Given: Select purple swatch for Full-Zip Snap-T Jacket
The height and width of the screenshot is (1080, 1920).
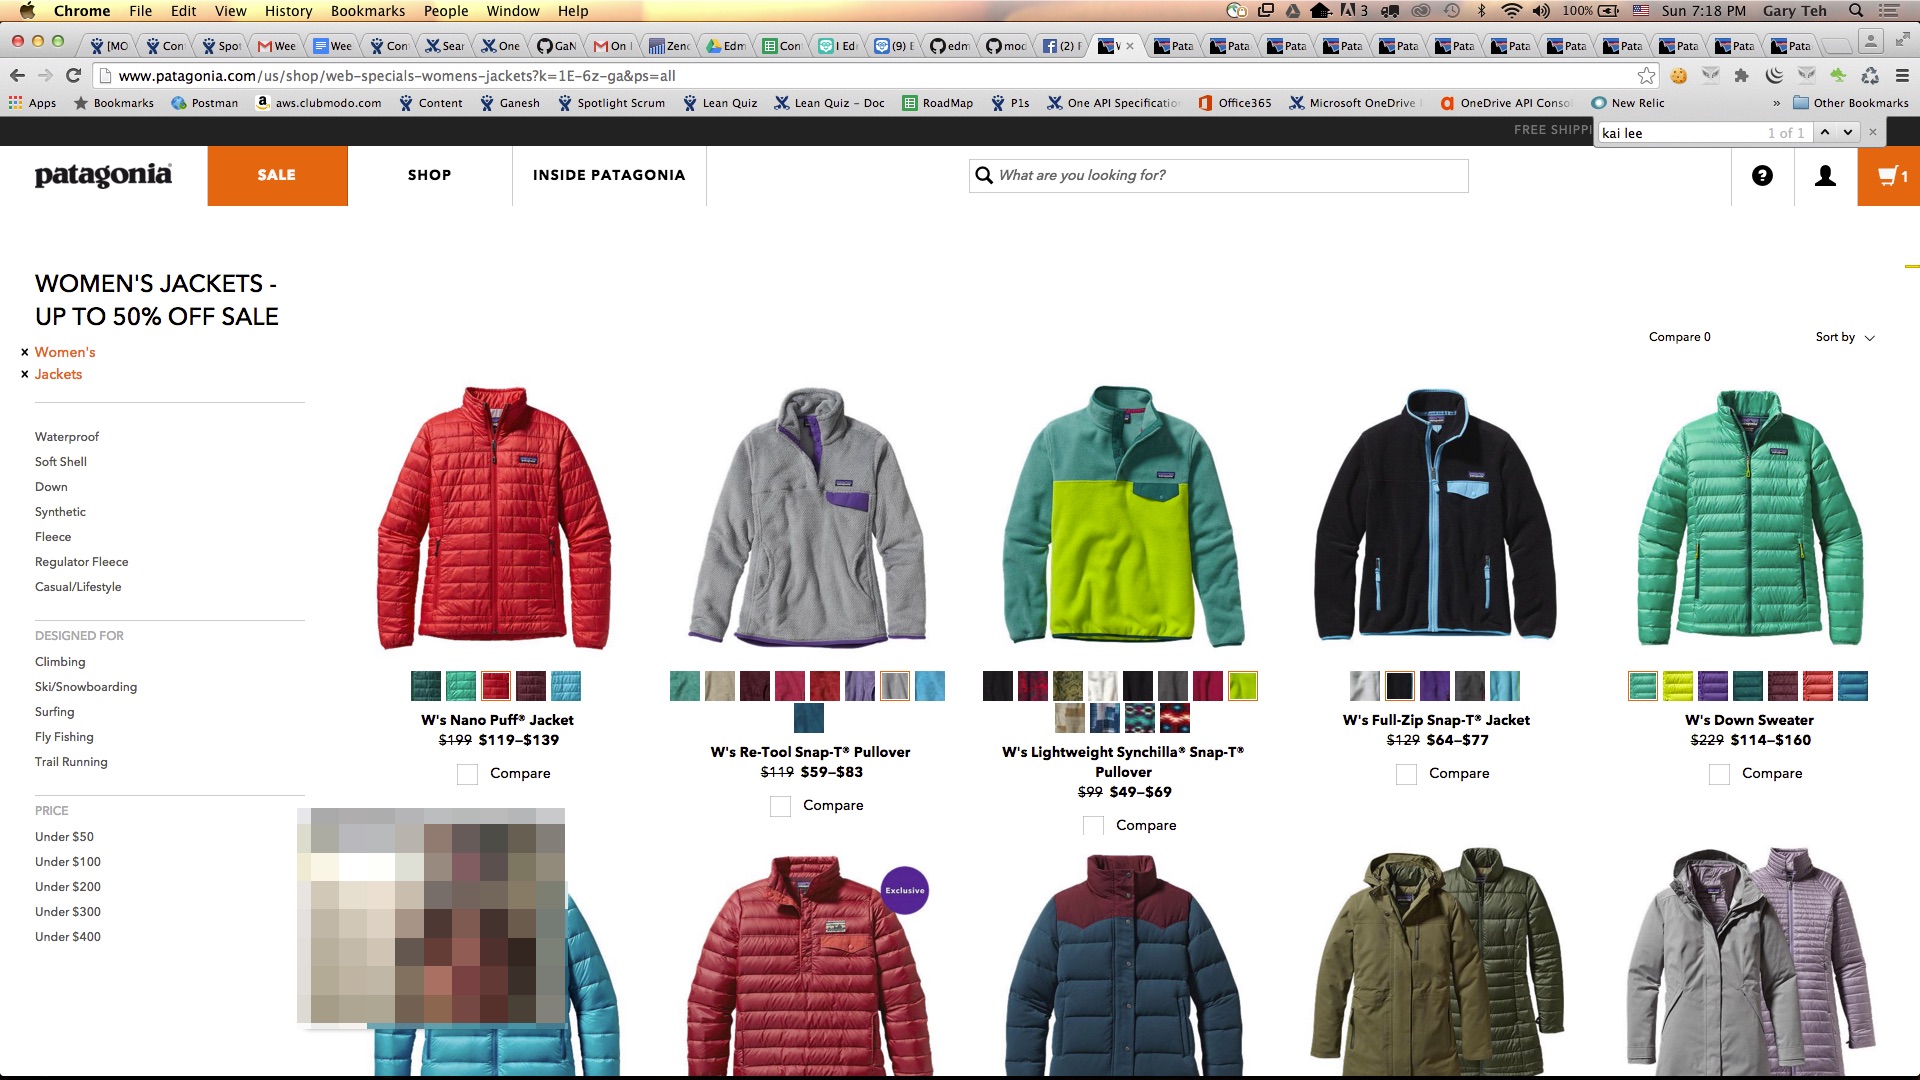Looking at the screenshot, I should point(1435,686).
